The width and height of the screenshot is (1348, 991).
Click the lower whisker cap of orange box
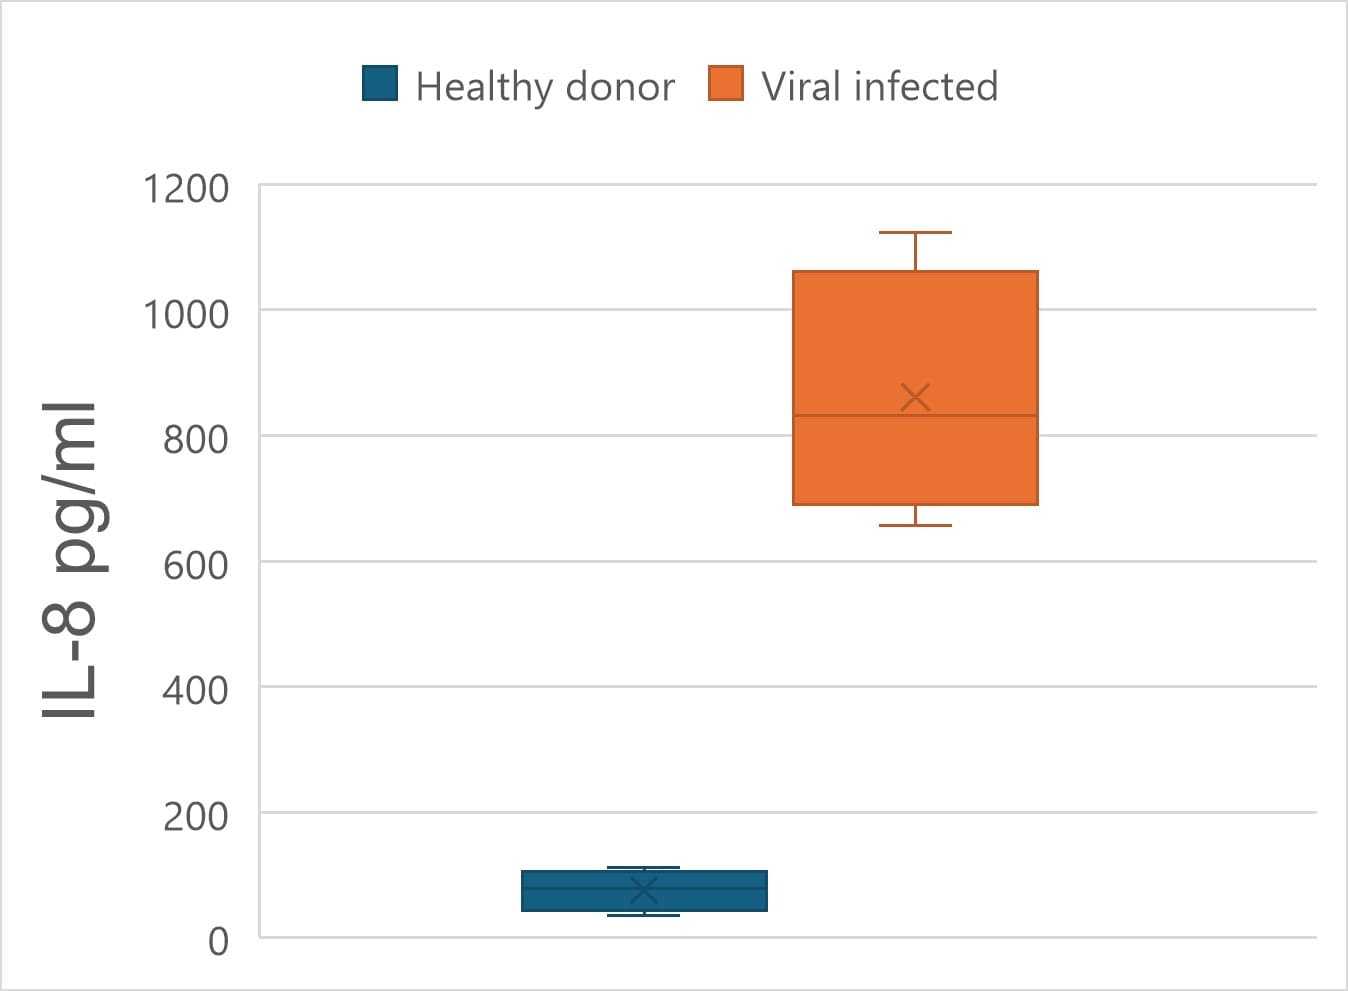(x=915, y=525)
